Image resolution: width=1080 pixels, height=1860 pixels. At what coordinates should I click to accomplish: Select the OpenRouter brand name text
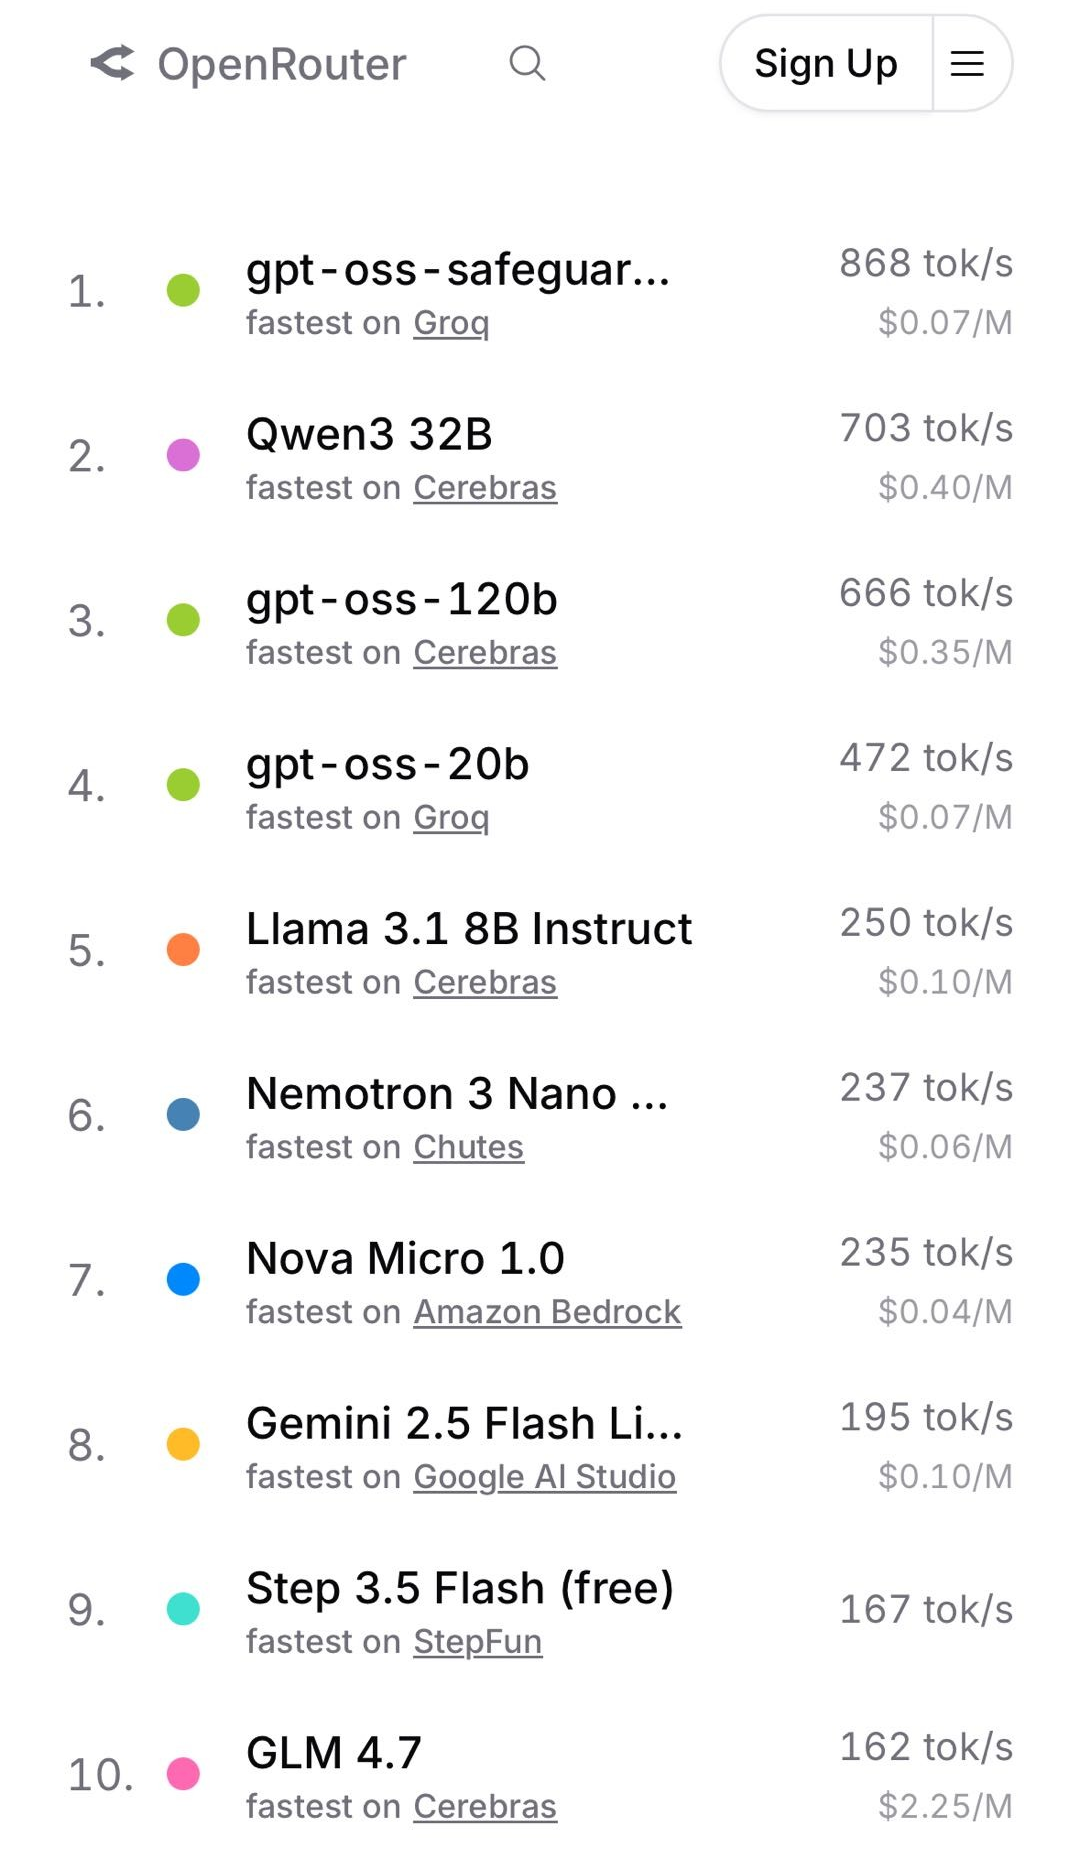coord(282,64)
